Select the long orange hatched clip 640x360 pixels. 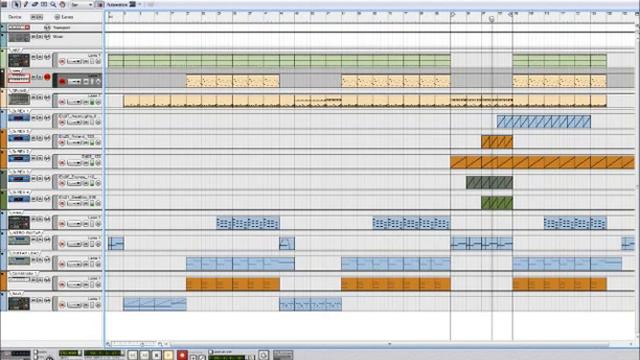[542, 162]
